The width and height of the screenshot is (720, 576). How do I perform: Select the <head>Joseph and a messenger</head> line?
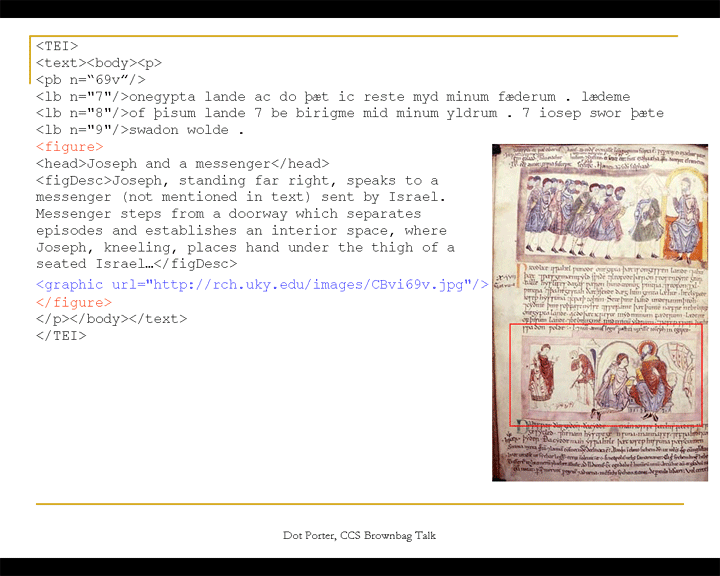(183, 164)
